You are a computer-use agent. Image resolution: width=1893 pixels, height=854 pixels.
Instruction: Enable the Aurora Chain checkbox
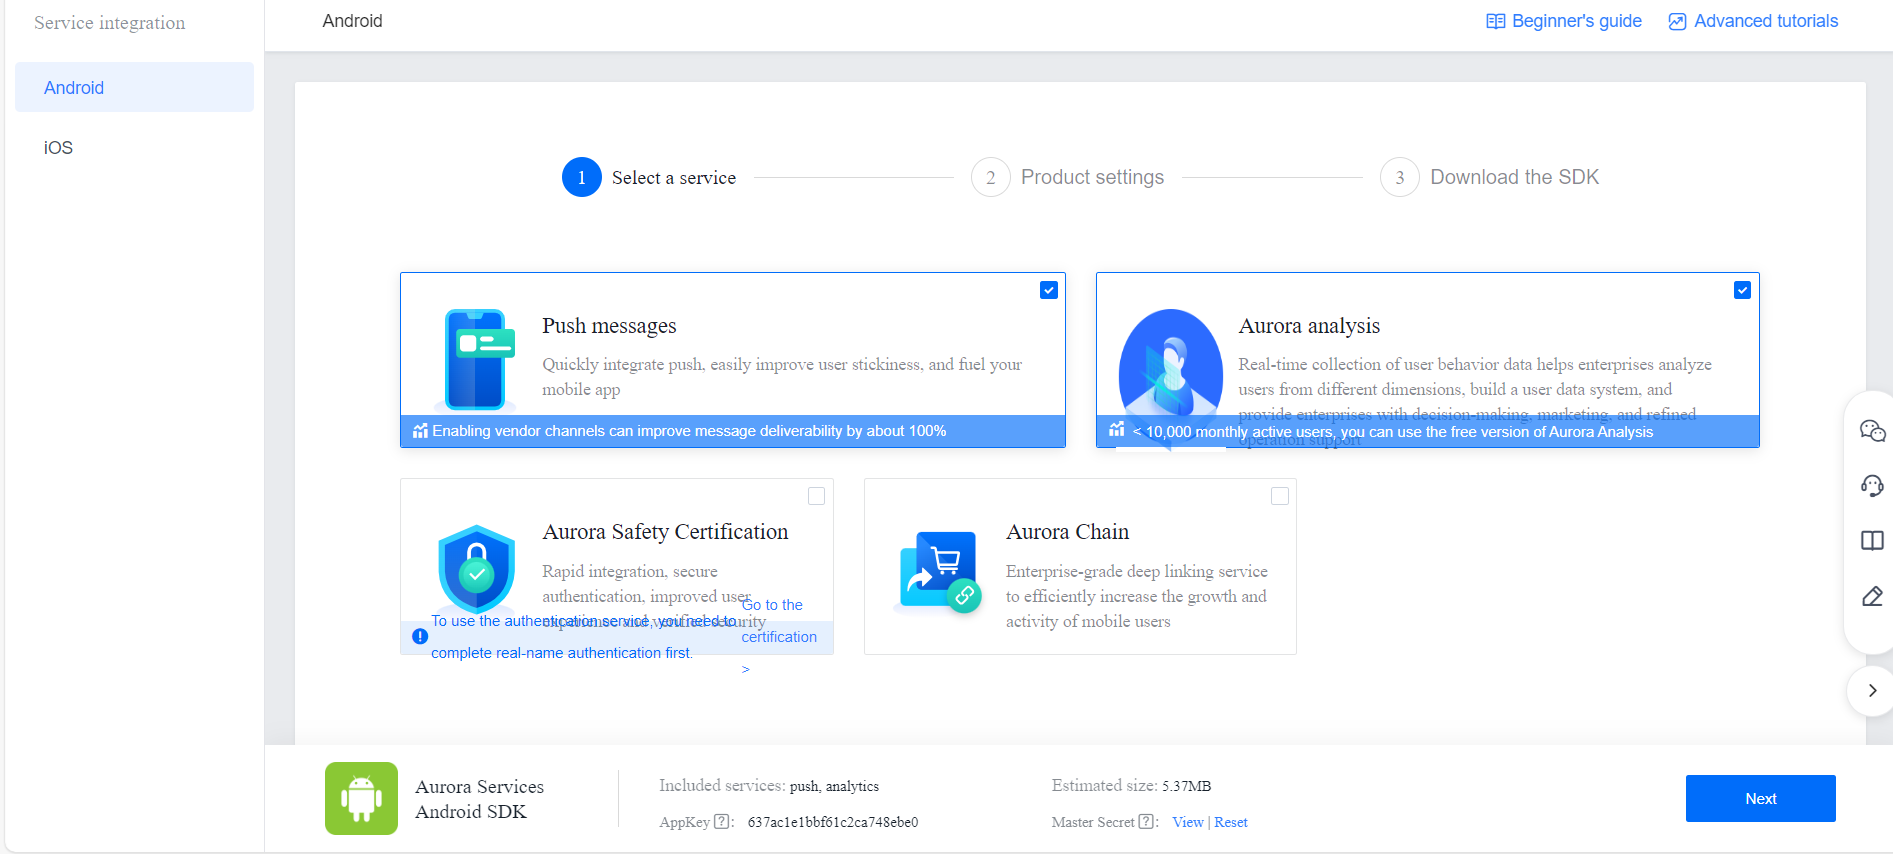click(x=1279, y=496)
